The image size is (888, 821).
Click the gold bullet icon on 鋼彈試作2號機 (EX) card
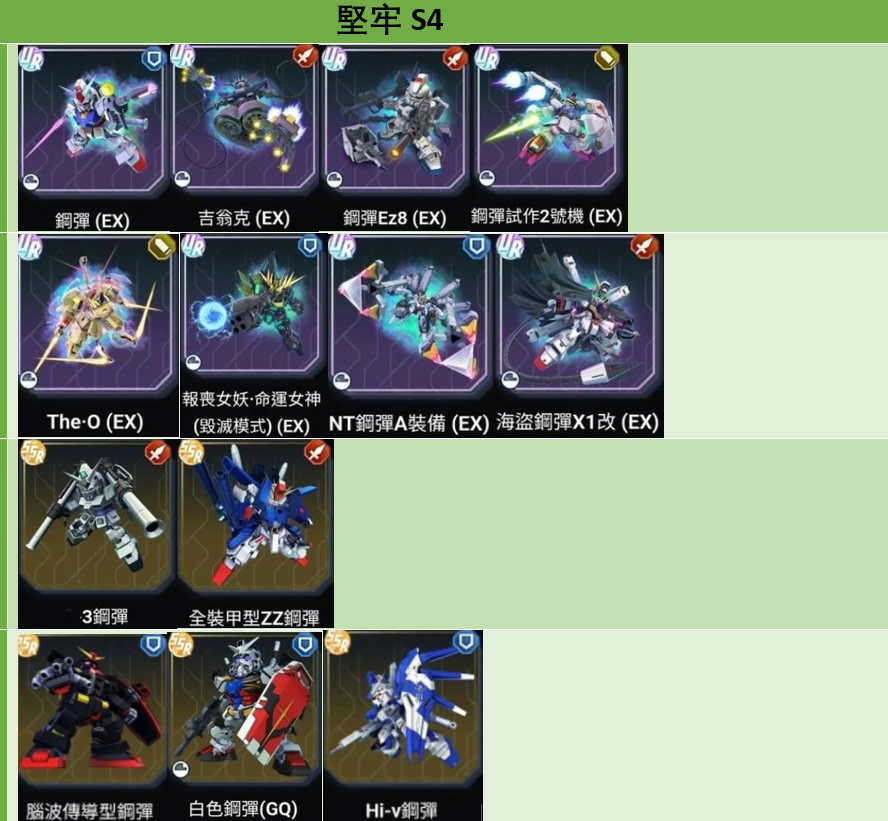[x=607, y=58]
